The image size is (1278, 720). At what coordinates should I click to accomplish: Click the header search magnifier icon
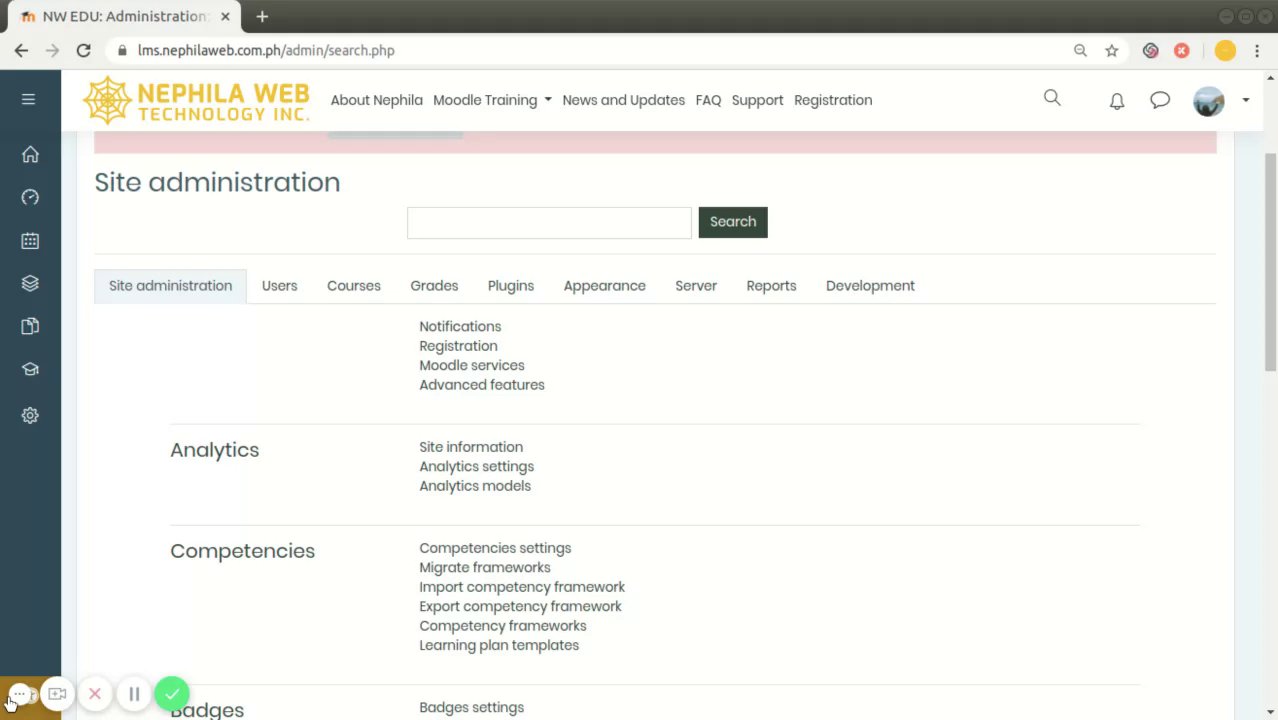click(1052, 97)
